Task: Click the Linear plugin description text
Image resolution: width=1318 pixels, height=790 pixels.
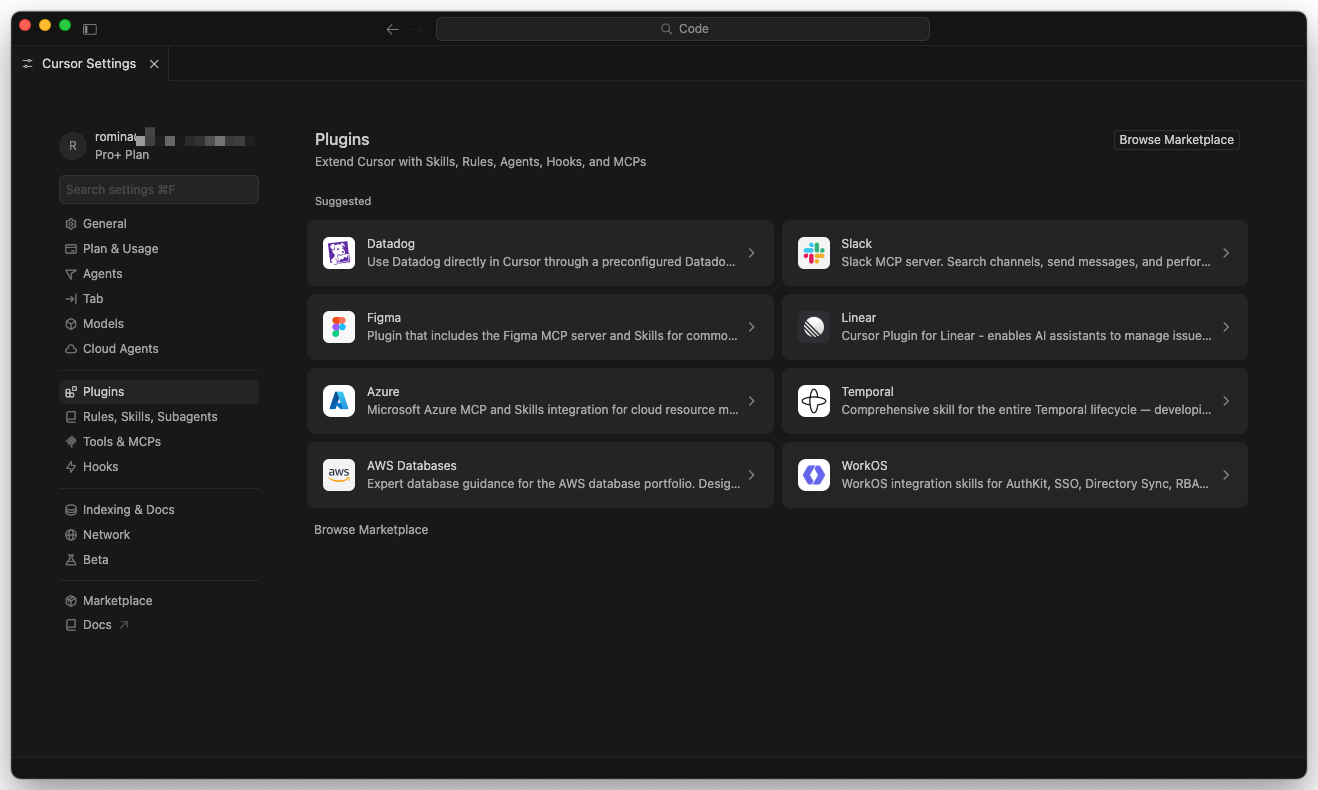Action: 1026,336
